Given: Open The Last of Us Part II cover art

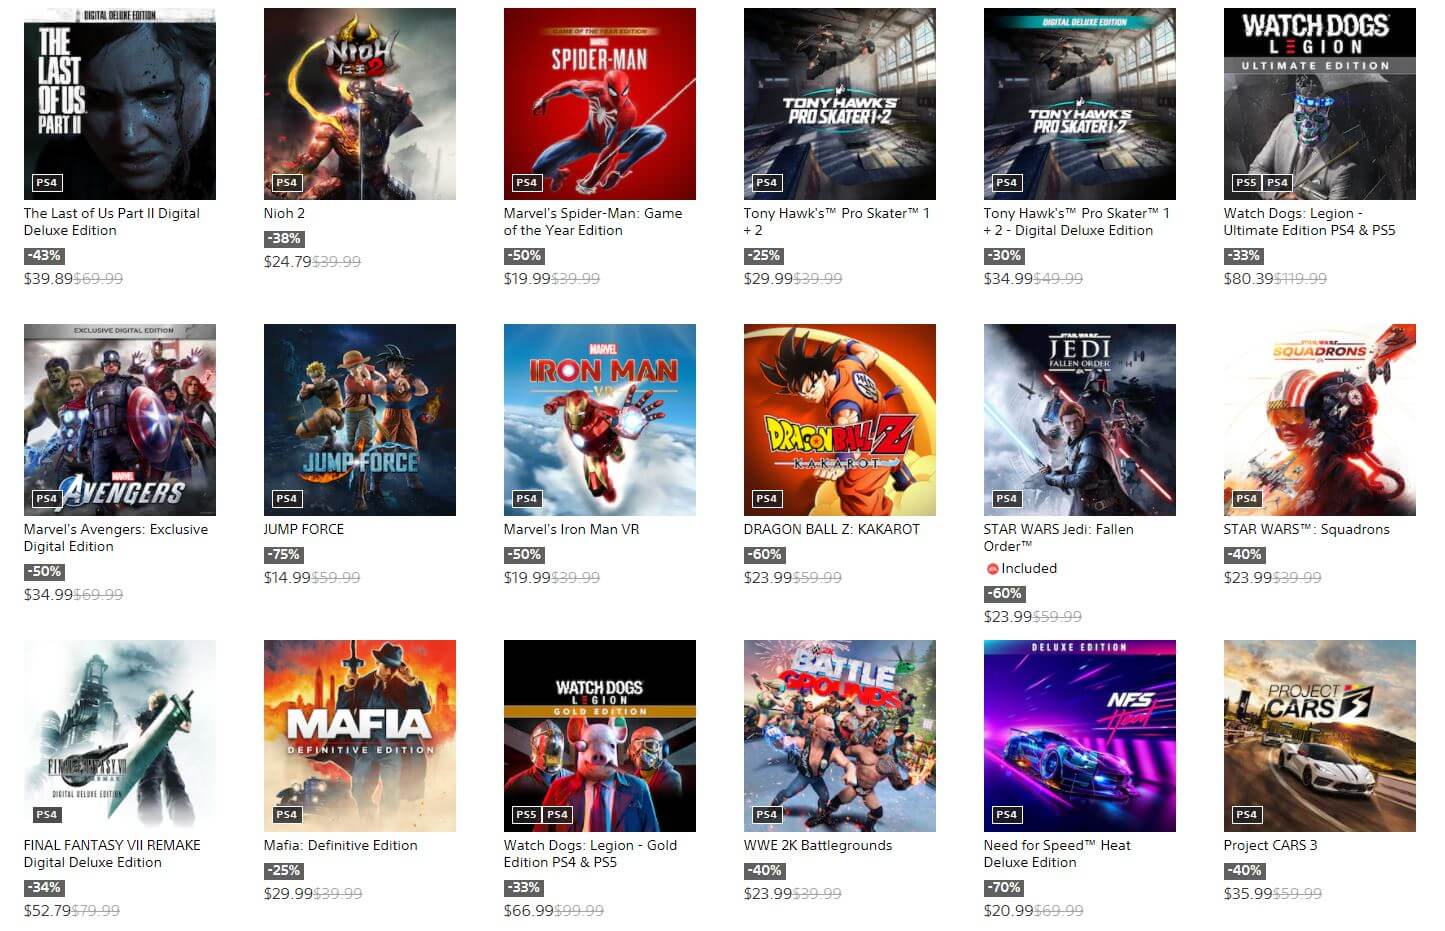Looking at the screenshot, I should click(120, 104).
